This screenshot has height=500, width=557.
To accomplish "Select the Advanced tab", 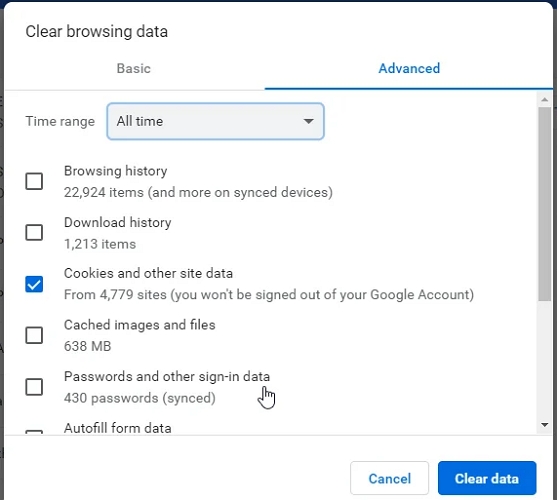I will pos(409,68).
